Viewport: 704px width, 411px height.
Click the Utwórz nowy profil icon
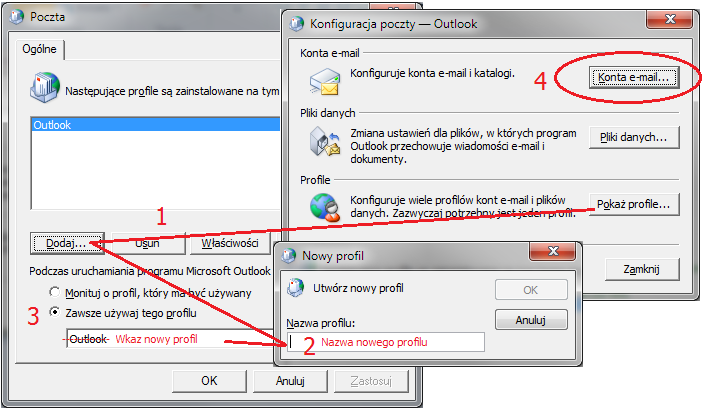pos(296,287)
